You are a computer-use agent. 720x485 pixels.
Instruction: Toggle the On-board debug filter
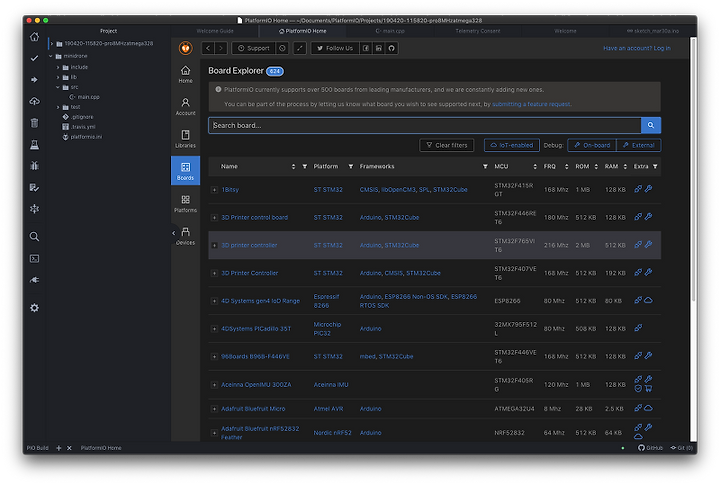point(592,145)
